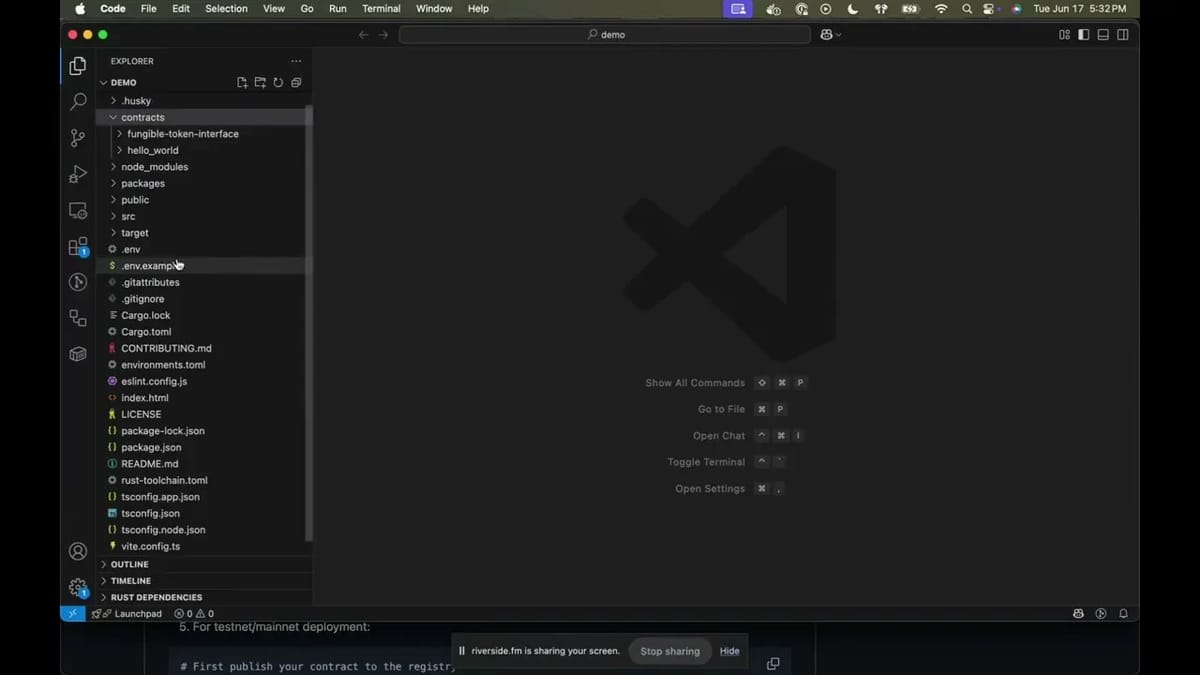Image resolution: width=1200 pixels, height=675 pixels.
Task: Open Explorer's Views and More Actions menu
Action: 296,61
